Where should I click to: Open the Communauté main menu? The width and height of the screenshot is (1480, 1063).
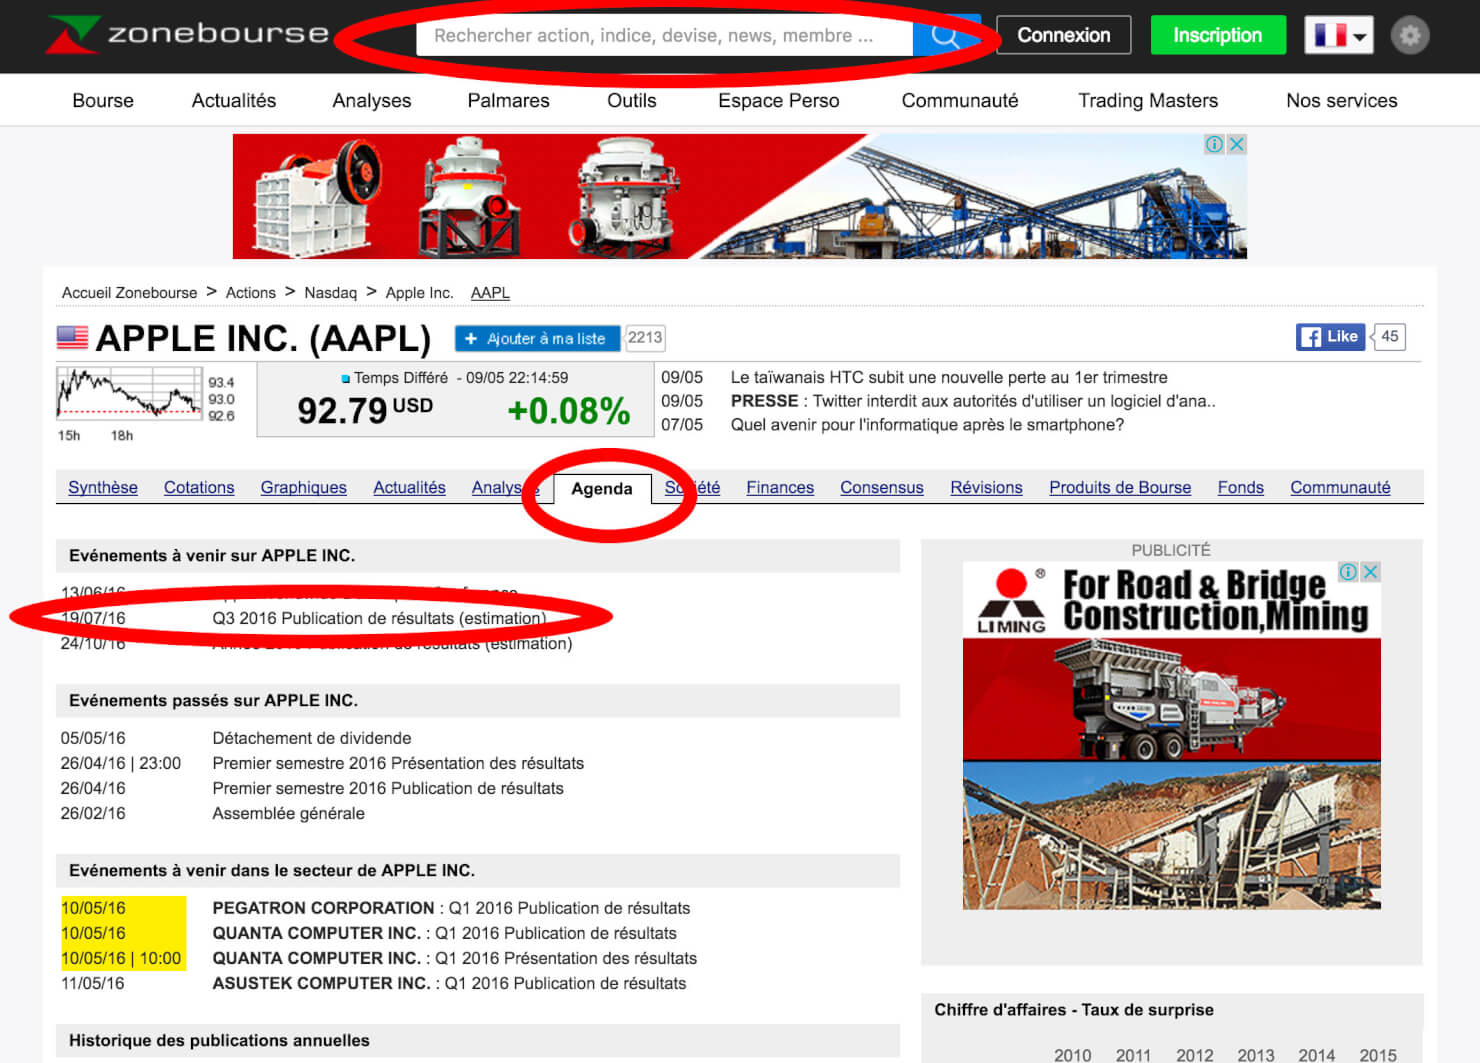960,100
